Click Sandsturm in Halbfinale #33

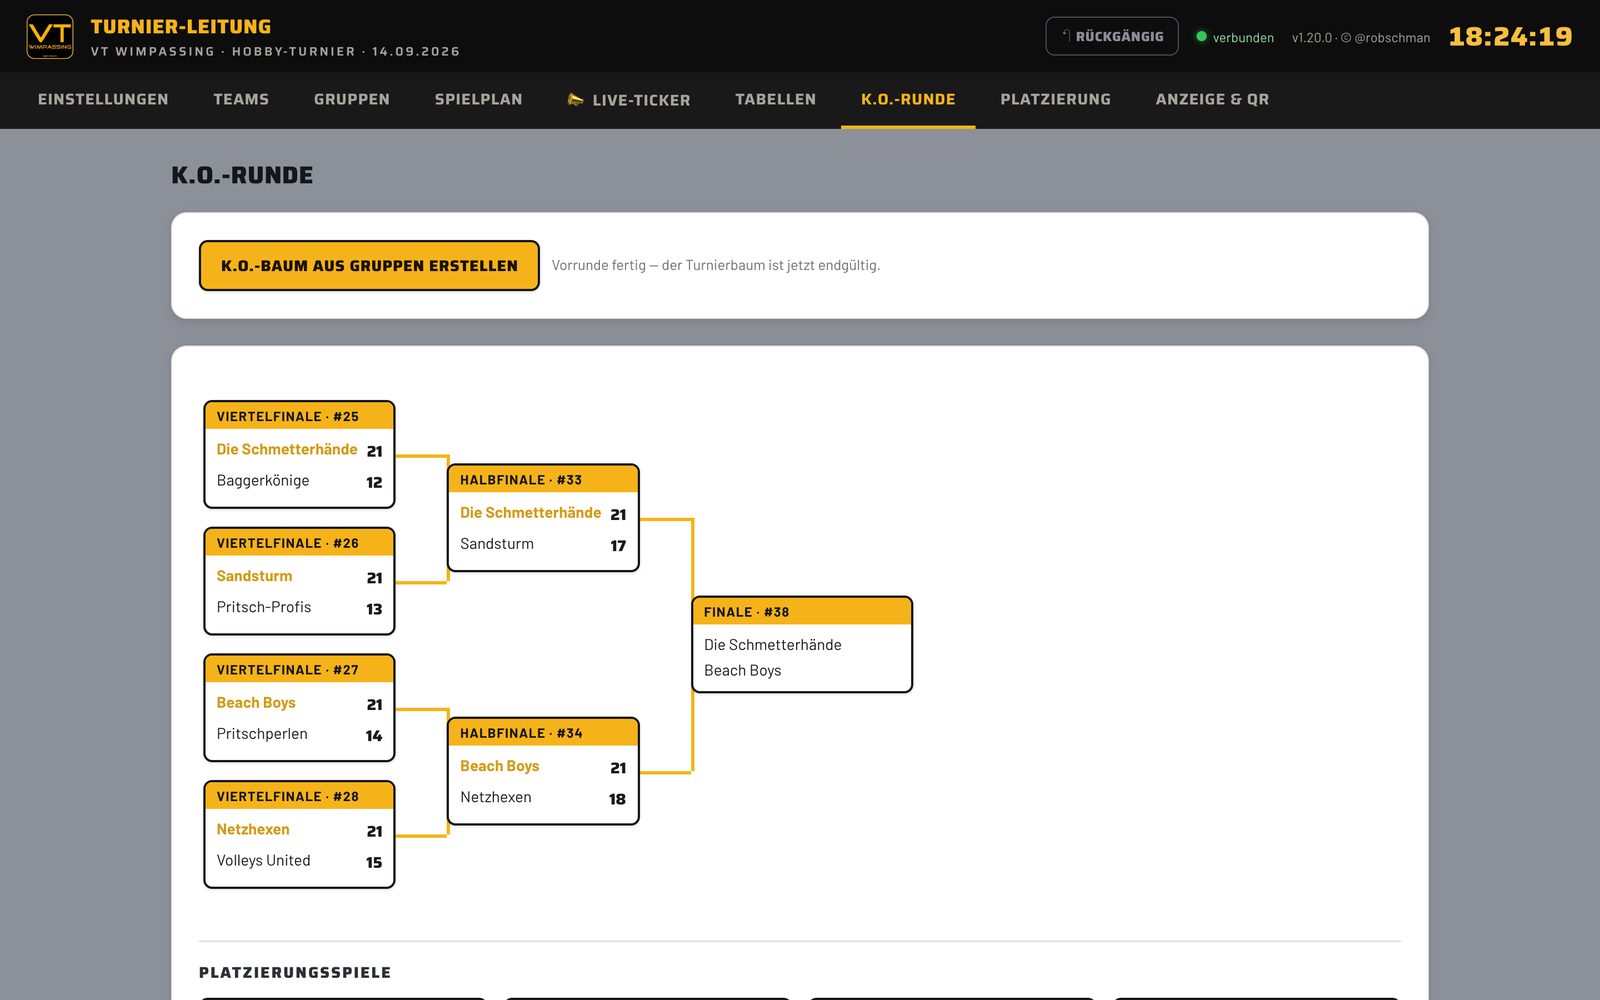click(x=497, y=544)
